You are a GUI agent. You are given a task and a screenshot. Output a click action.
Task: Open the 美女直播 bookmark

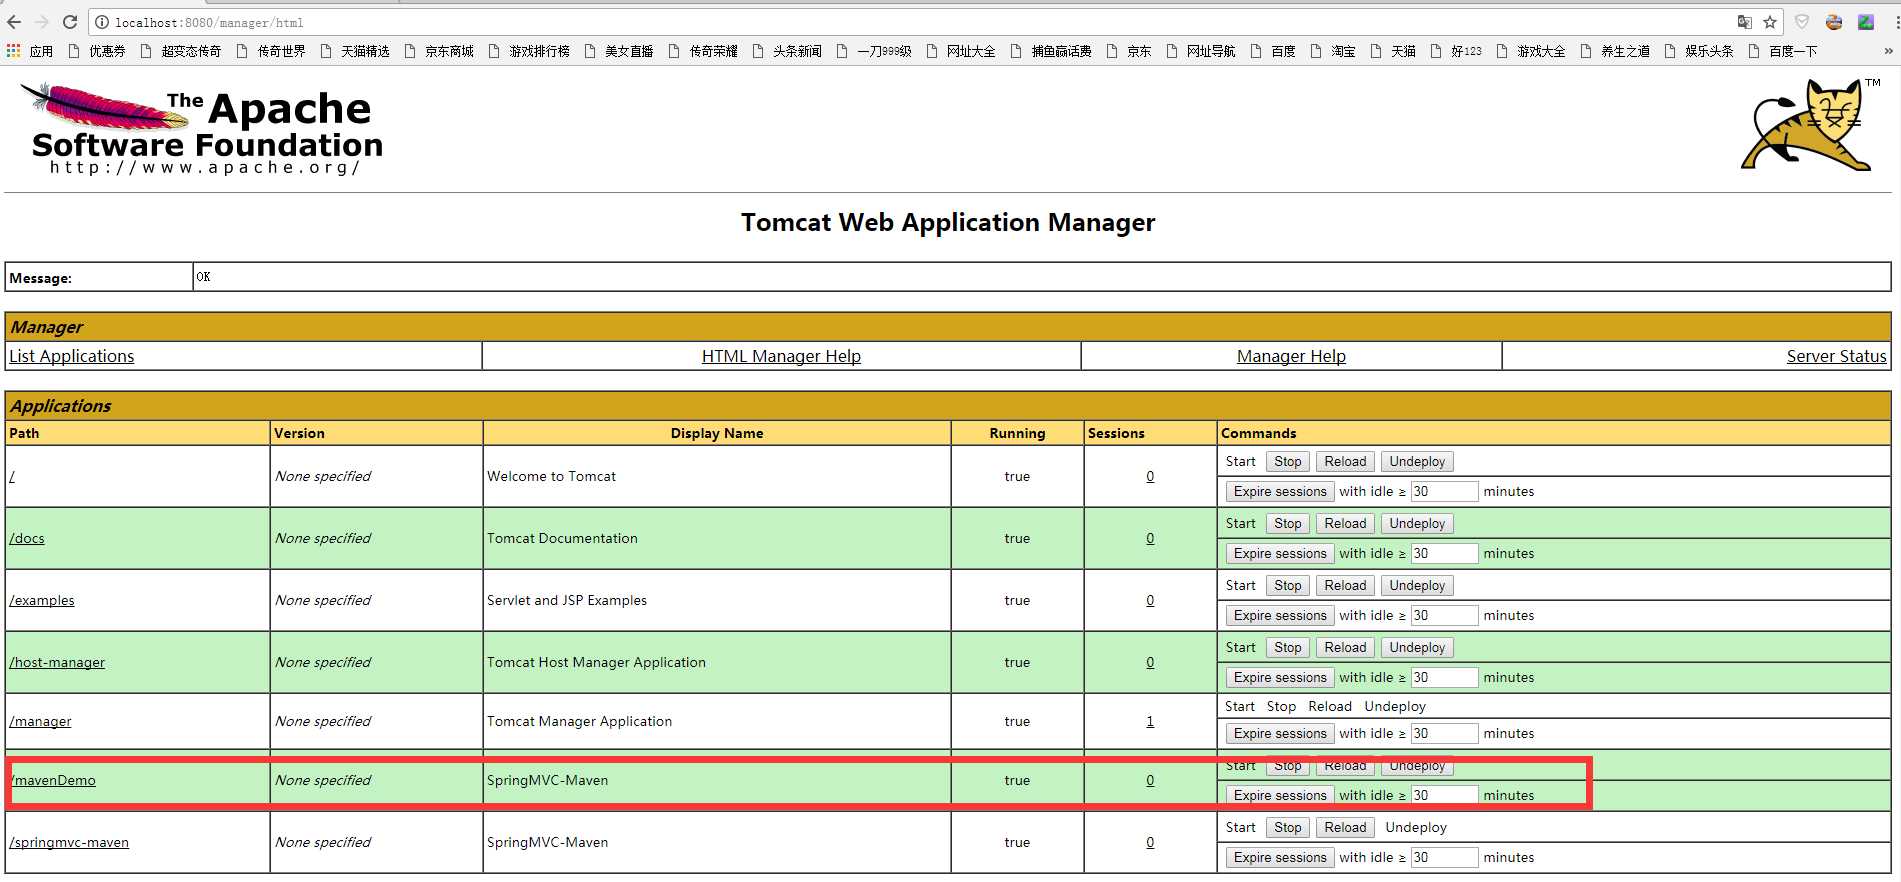(619, 51)
